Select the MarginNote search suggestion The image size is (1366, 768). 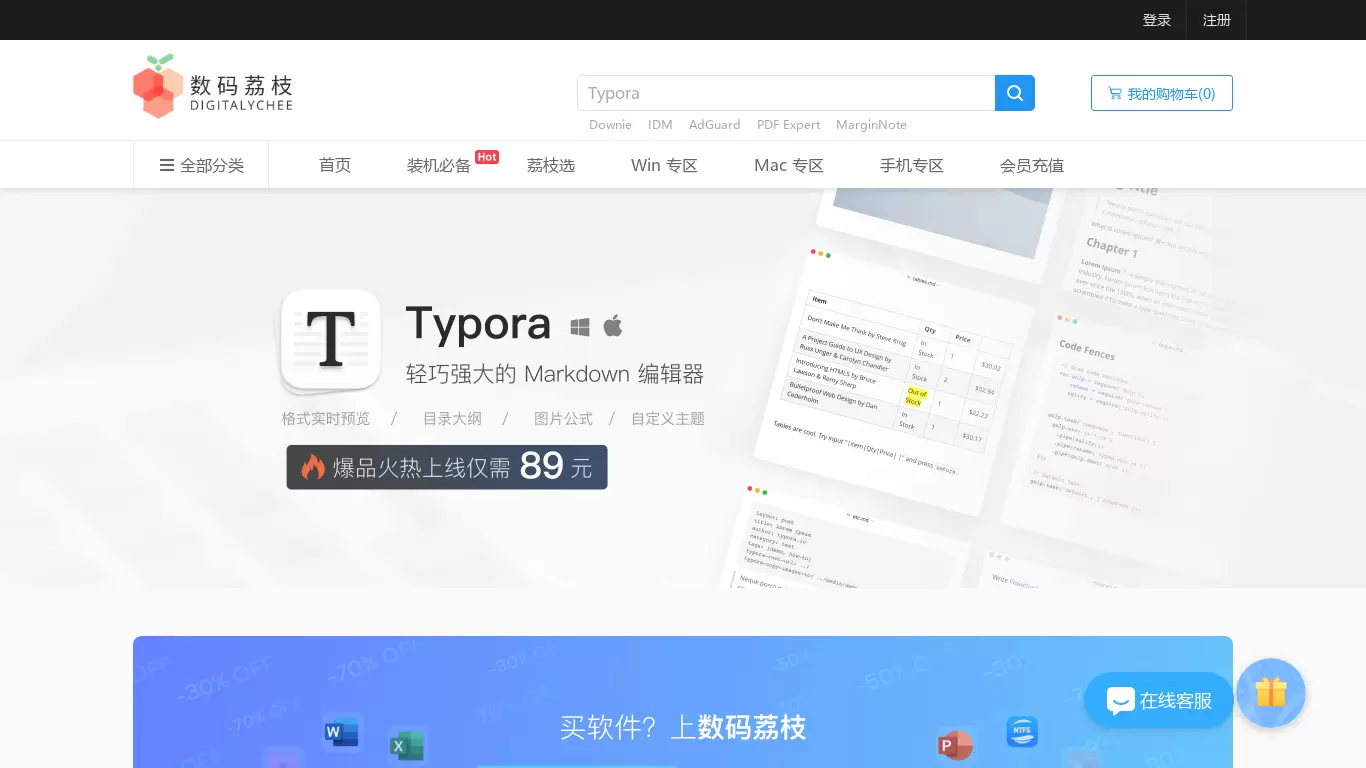(x=871, y=125)
